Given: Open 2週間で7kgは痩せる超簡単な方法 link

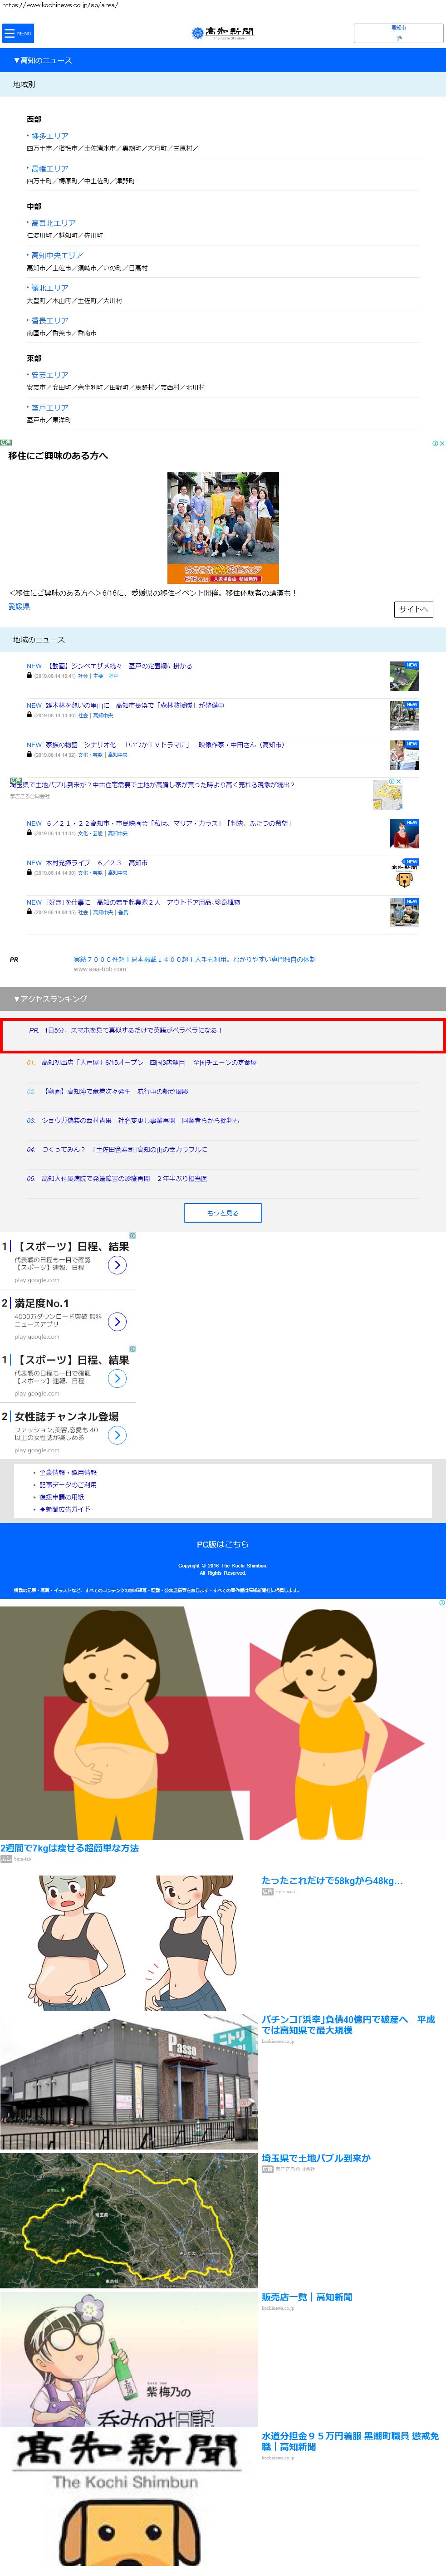Looking at the screenshot, I should click(x=70, y=1848).
